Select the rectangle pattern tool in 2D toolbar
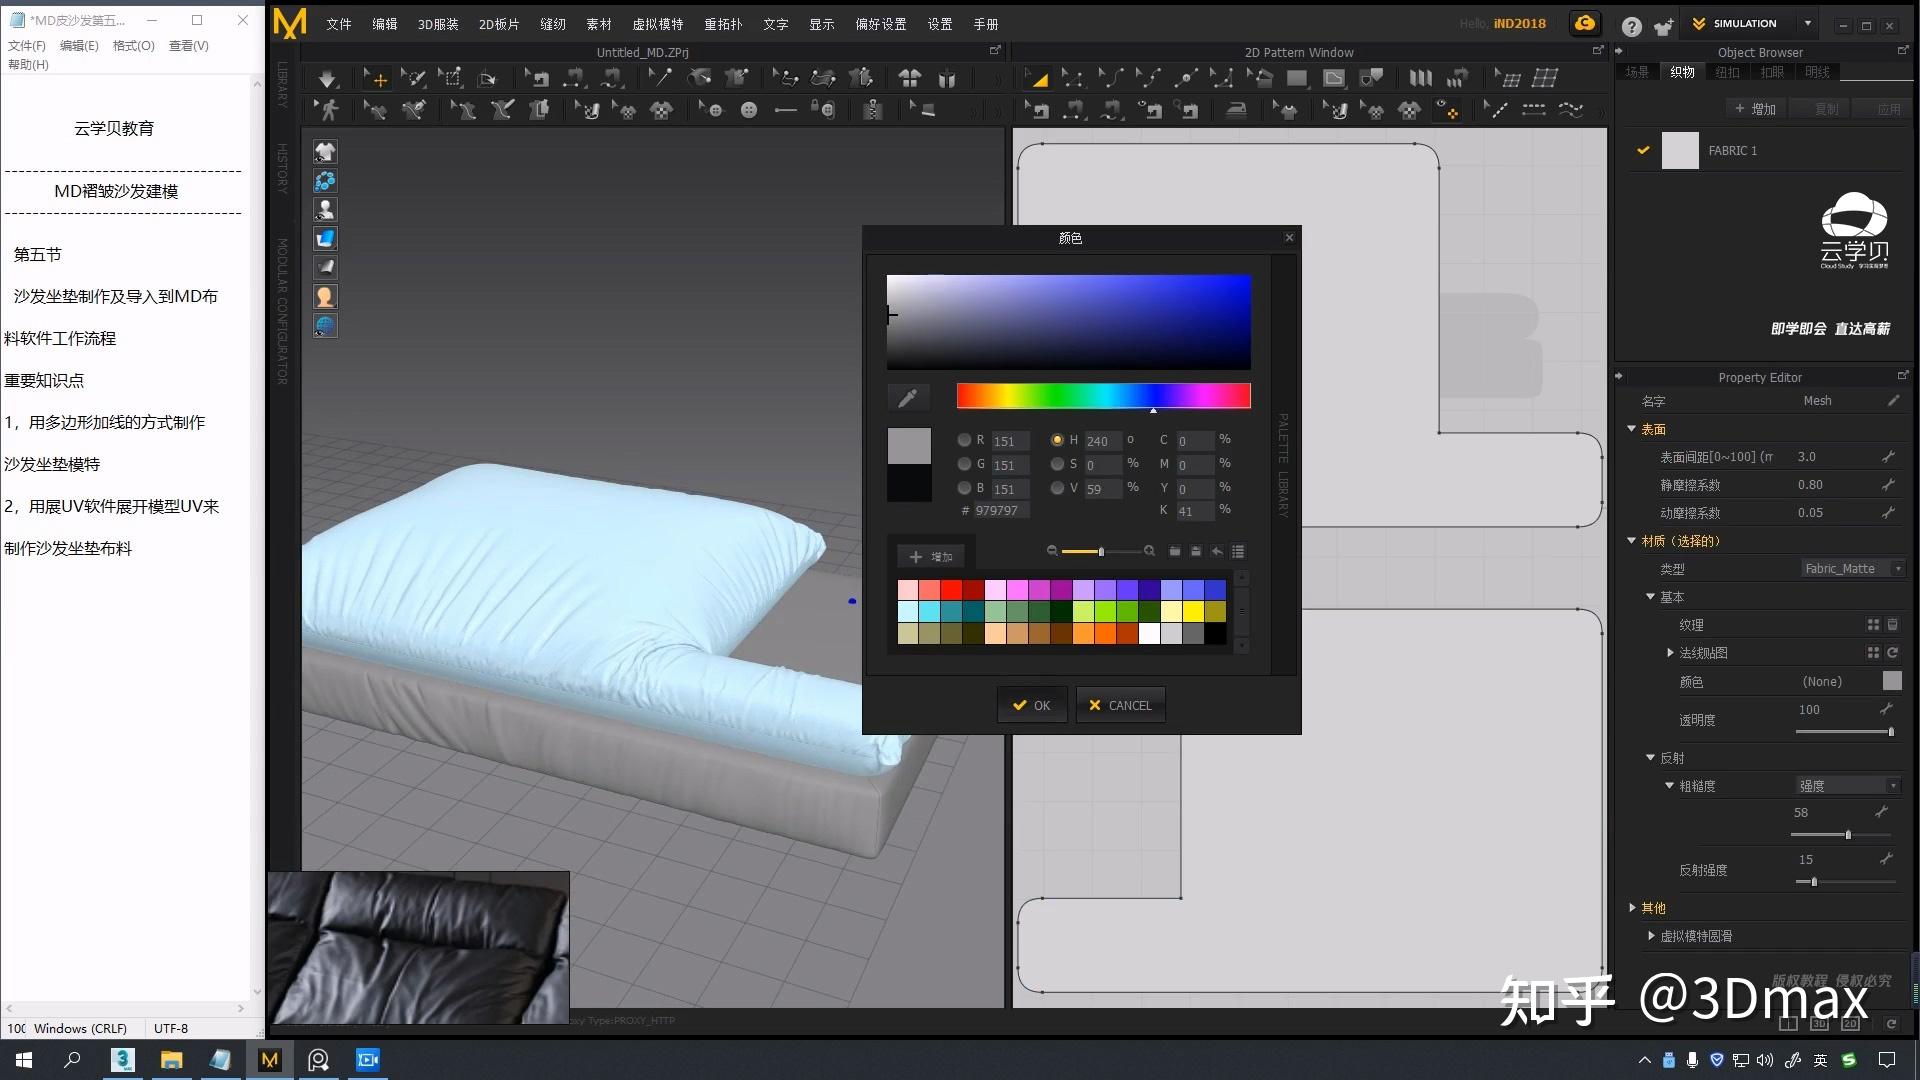Screen dimensions: 1920x1080 1298,78
